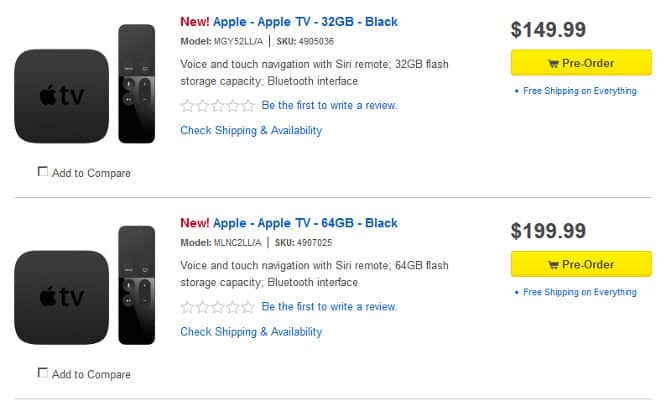The height and width of the screenshot is (401, 666).
Task: Click the $199.99 price
Action: [x=548, y=231]
